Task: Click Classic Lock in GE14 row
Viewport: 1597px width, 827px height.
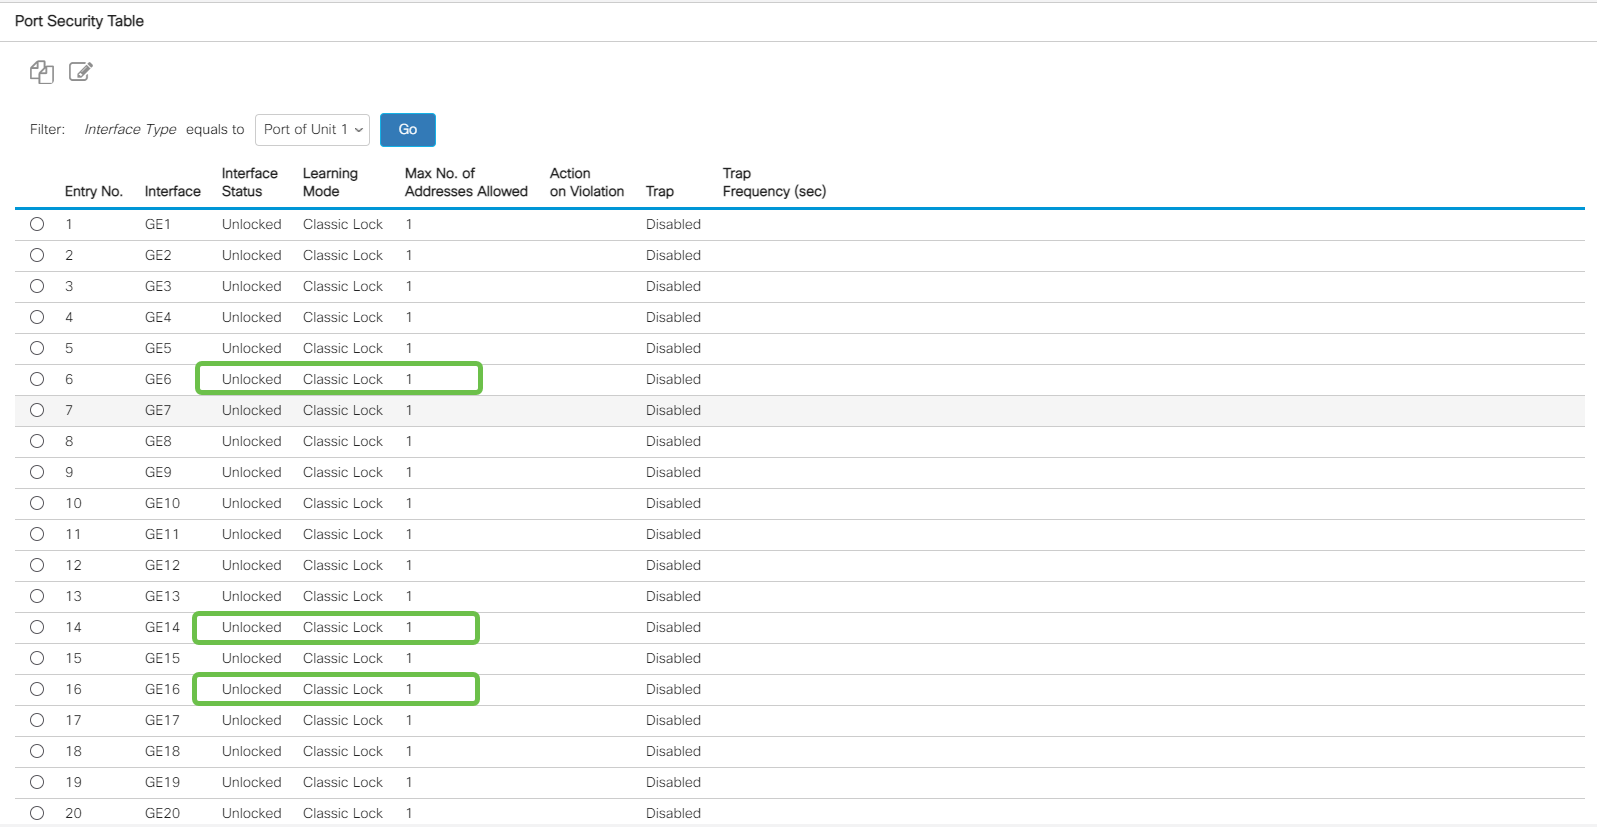Action: (x=343, y=627)
